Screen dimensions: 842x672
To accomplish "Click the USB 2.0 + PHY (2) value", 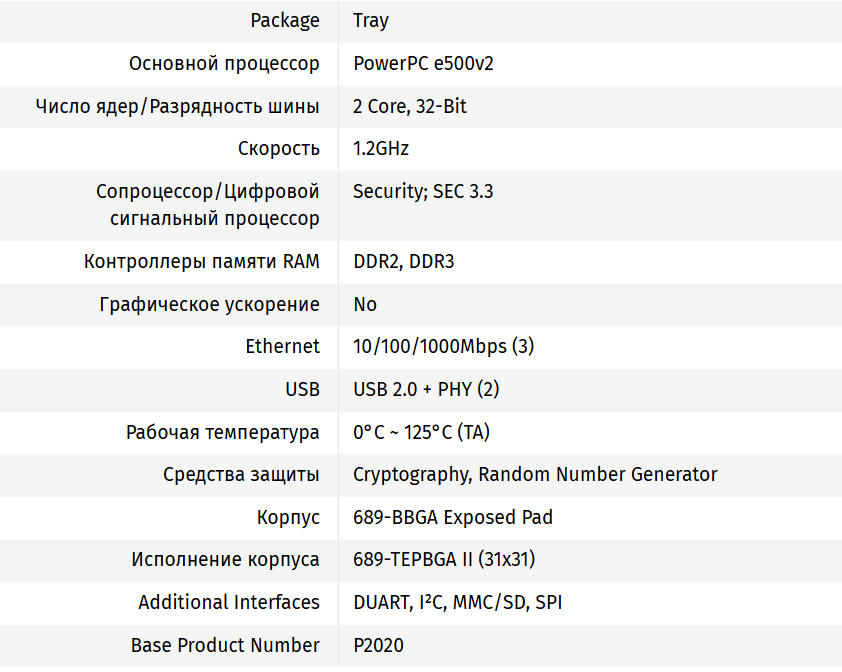I will click(x=426, y=389).
